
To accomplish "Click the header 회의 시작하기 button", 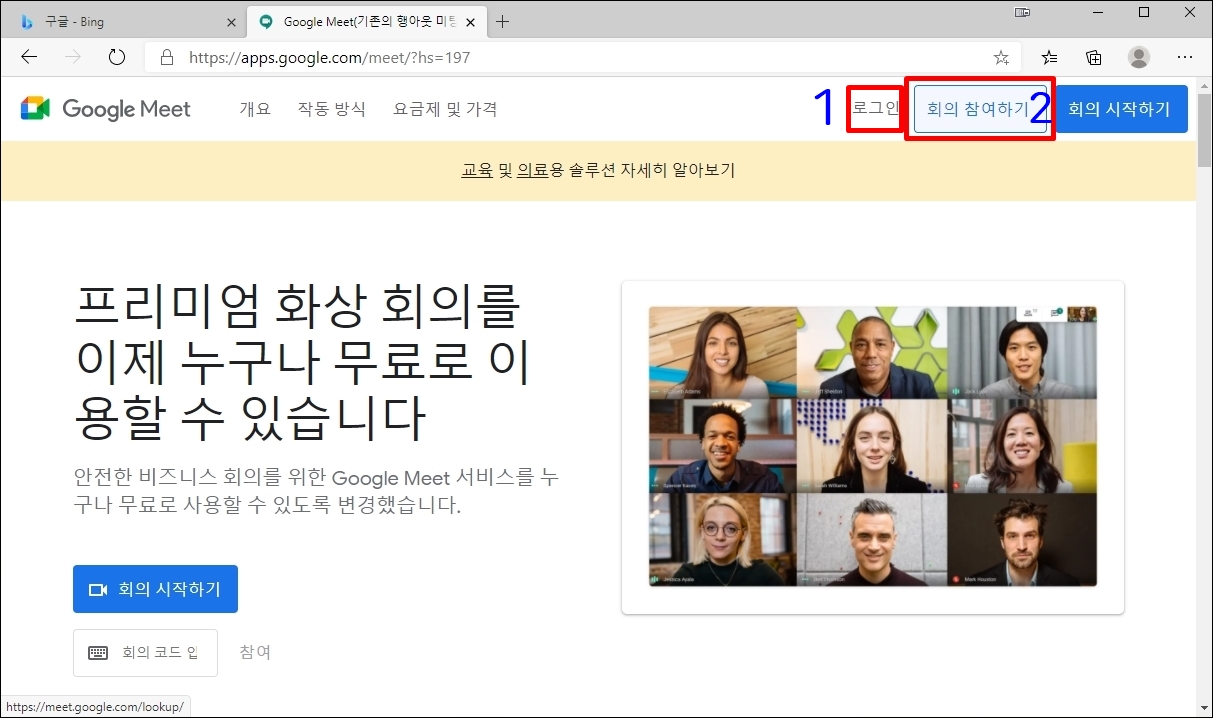I will 1119,109.
